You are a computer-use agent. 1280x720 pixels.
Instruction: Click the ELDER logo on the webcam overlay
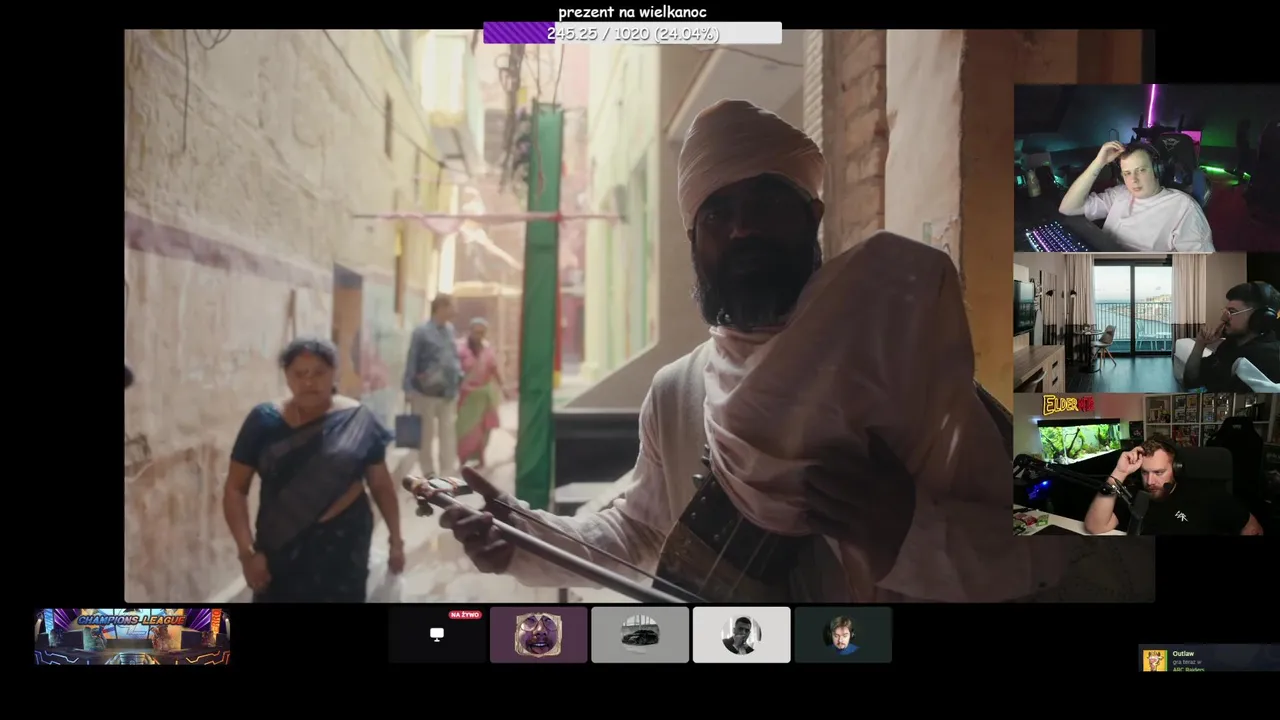[x=1069, y=405]
